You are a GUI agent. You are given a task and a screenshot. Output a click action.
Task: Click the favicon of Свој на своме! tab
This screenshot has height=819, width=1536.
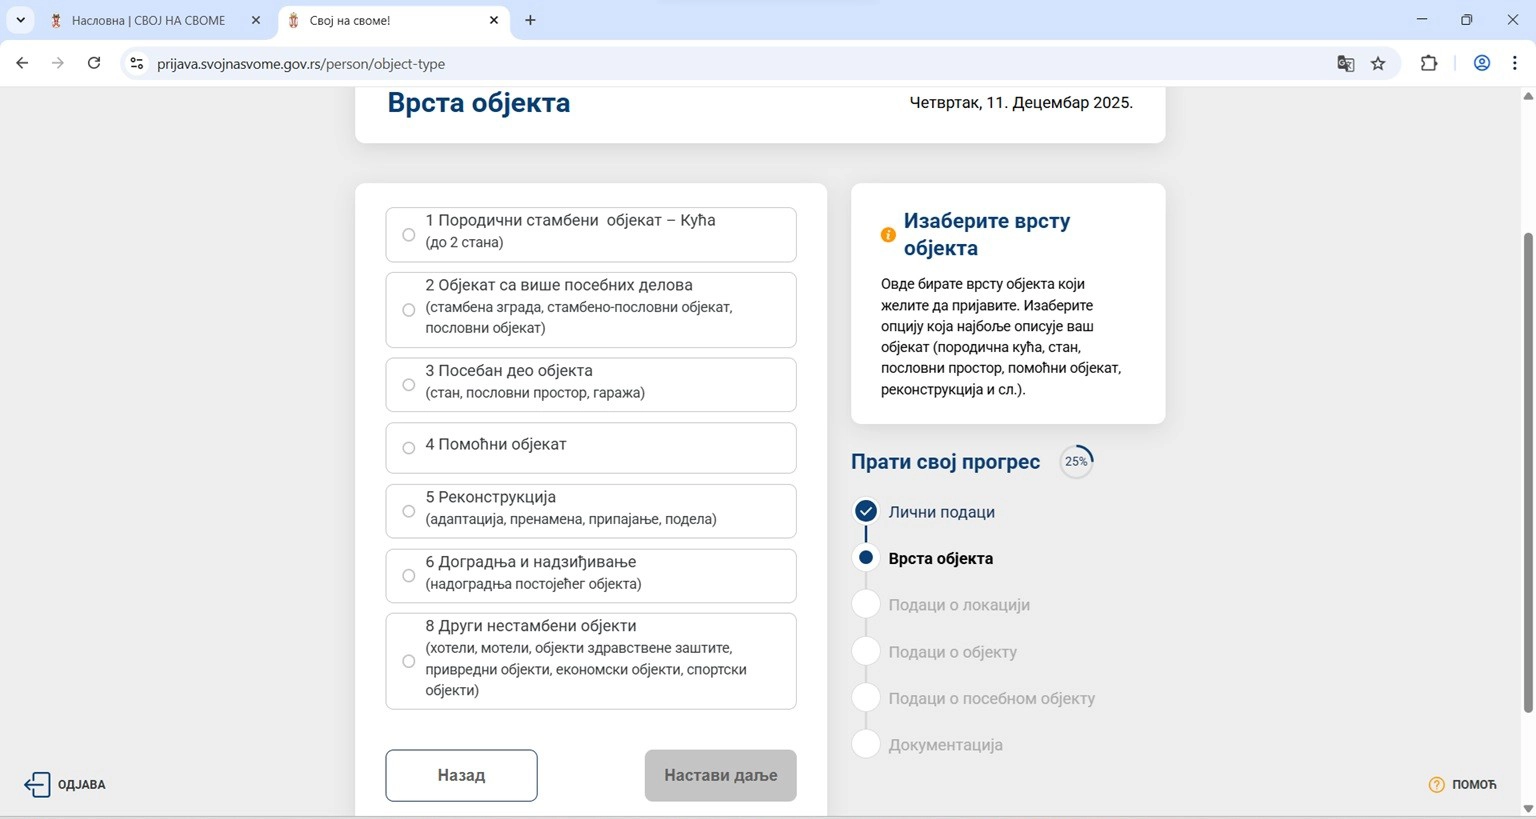pos(294,20)
